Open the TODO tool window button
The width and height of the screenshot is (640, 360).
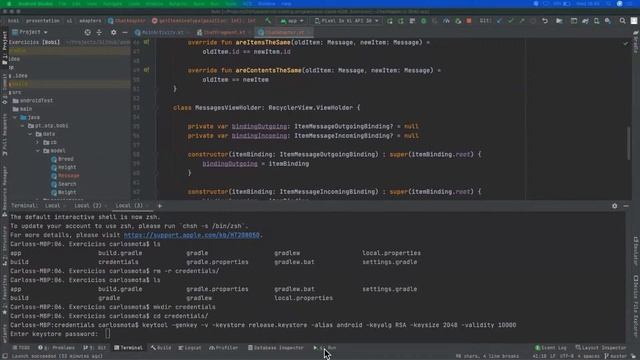point(21,348)
